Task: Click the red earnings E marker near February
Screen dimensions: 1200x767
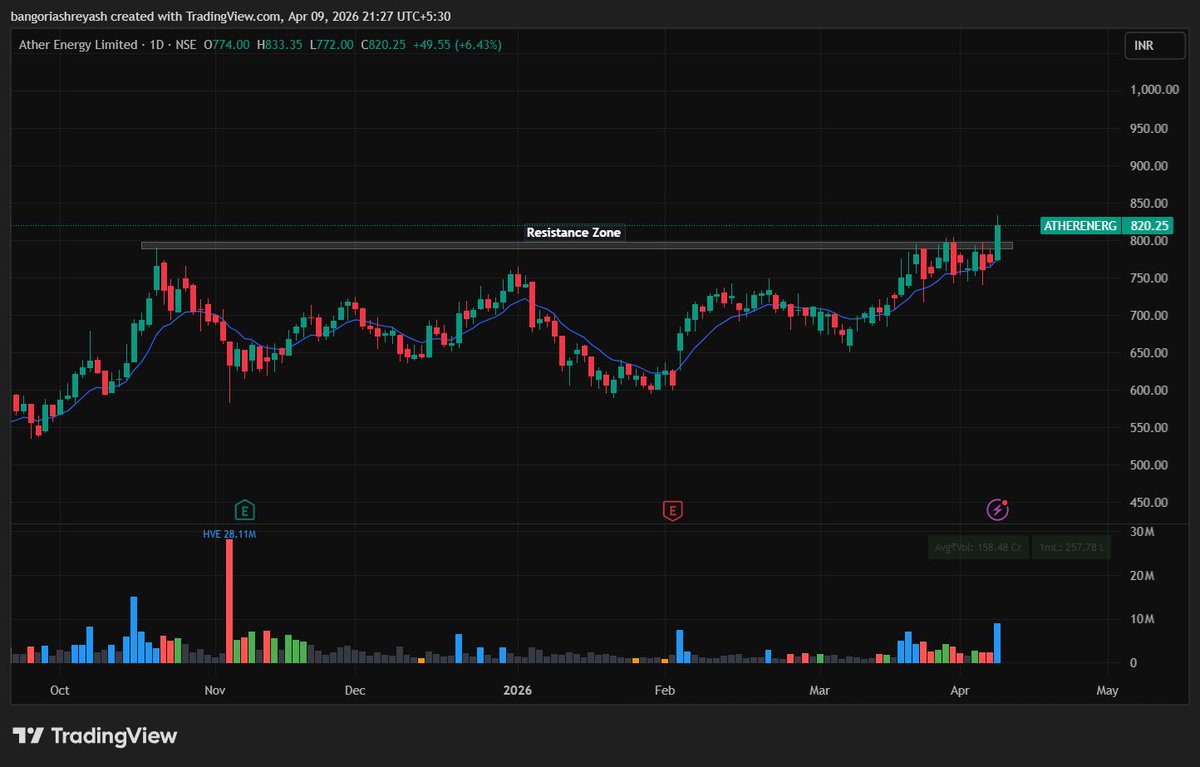Action: pyautogui.click(x=673, y=511)
